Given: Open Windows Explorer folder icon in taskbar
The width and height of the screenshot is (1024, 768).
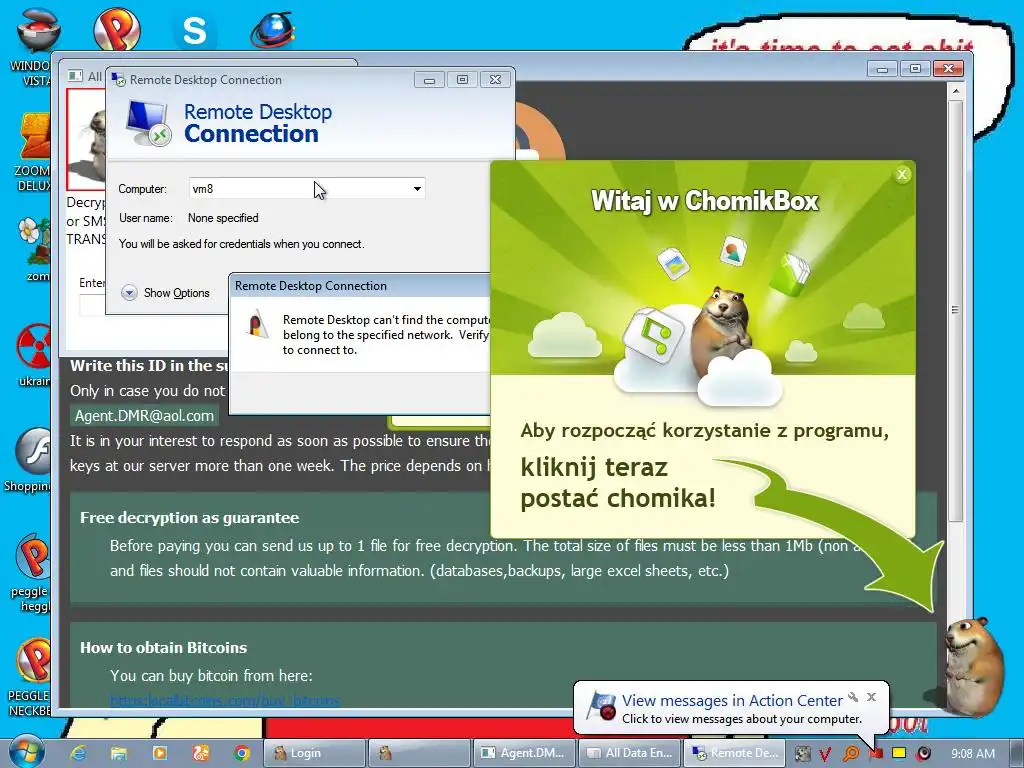Looking at the screenshot, I should [118, 753].
